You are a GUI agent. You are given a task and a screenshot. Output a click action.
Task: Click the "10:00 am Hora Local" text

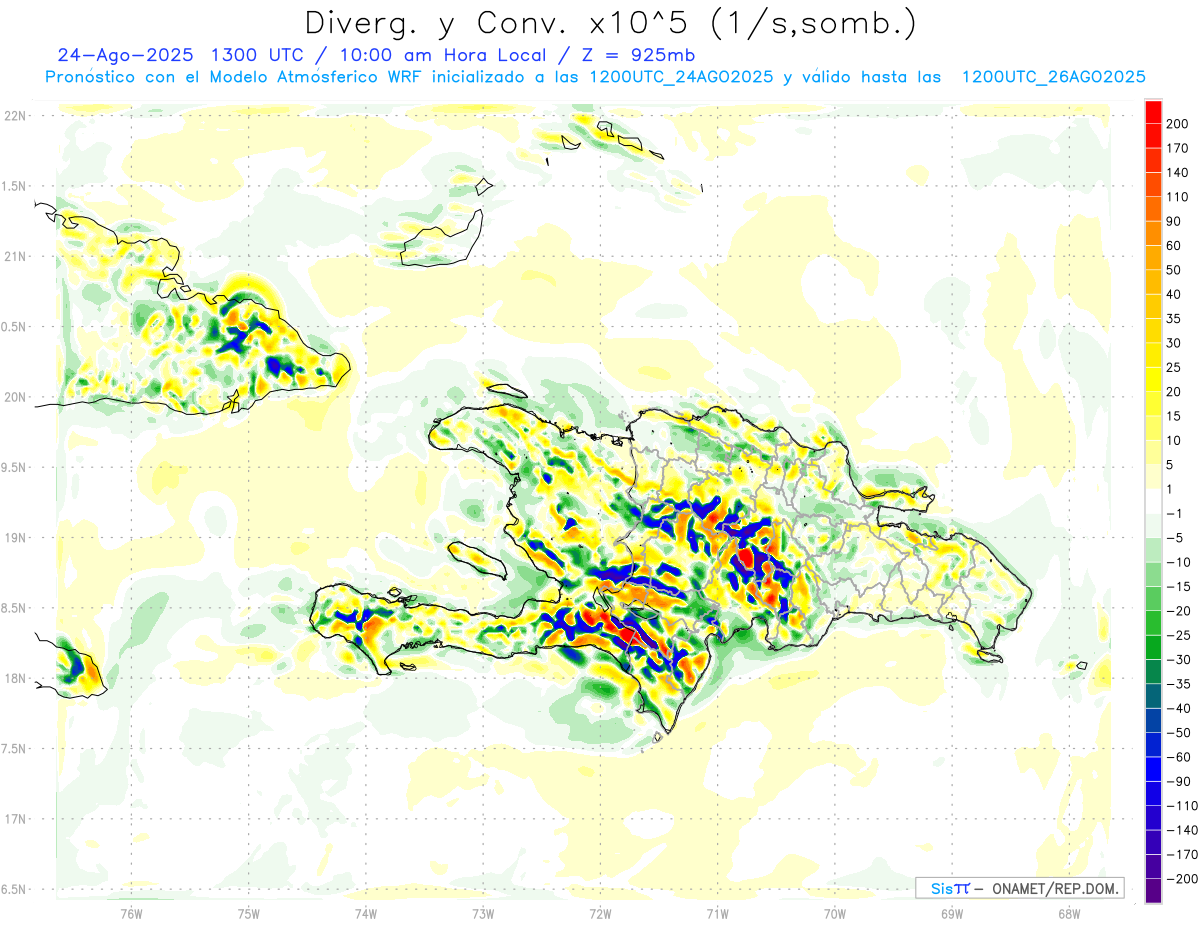pyautogui.click(x=446, y=55)
